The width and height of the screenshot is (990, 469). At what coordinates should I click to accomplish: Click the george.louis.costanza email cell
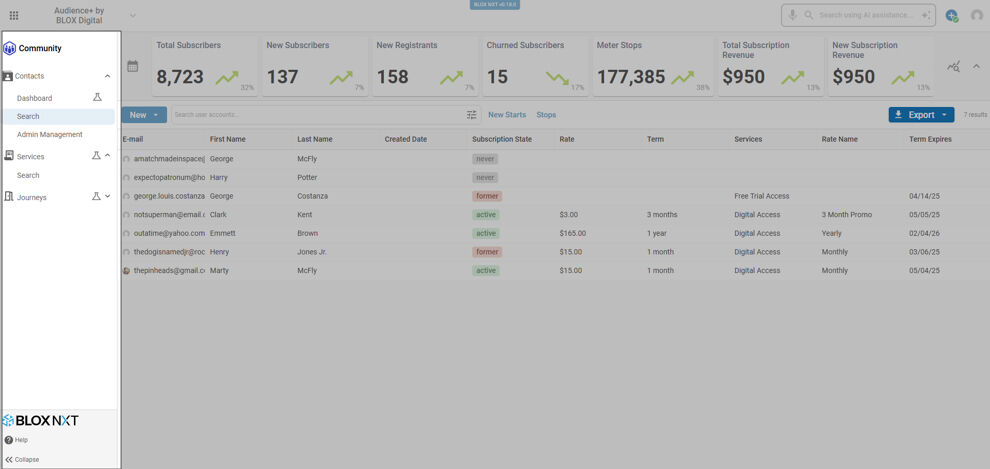tap(169, 196)
